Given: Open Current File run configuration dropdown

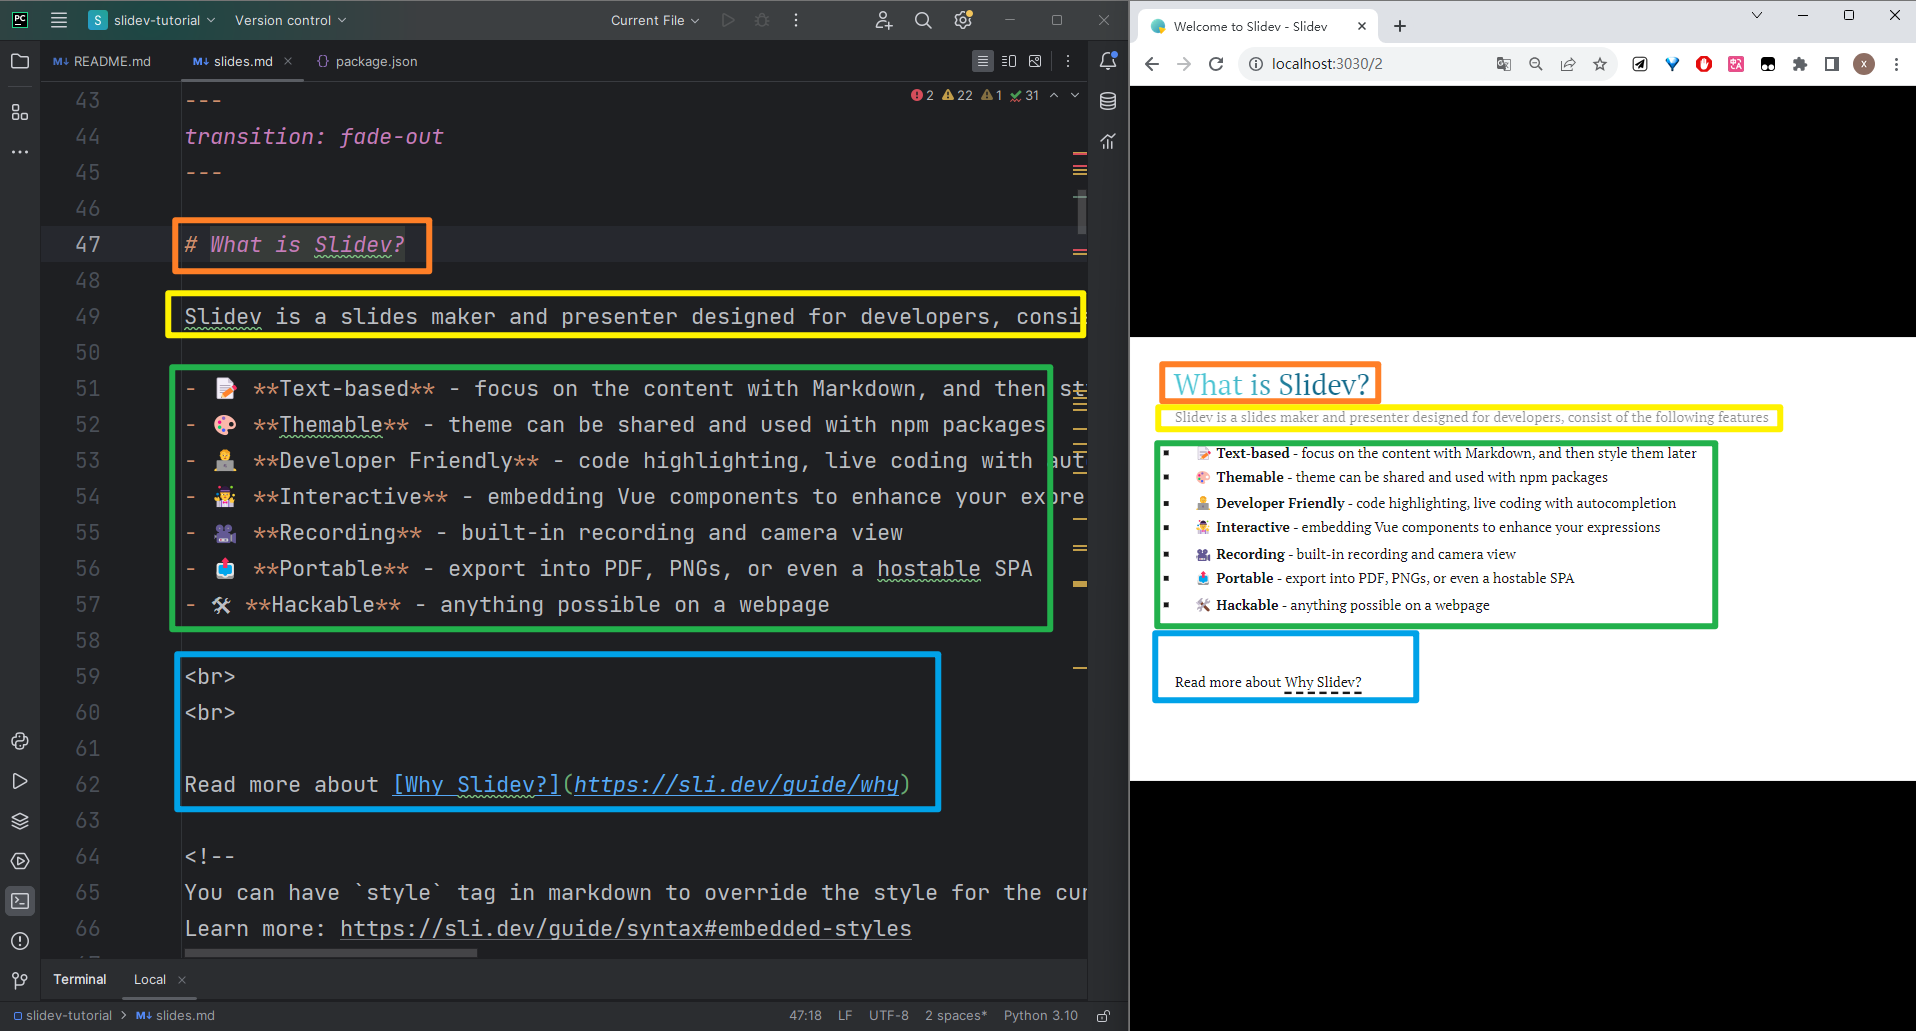Looking at the screenshot, I should (x=655, y=20).
